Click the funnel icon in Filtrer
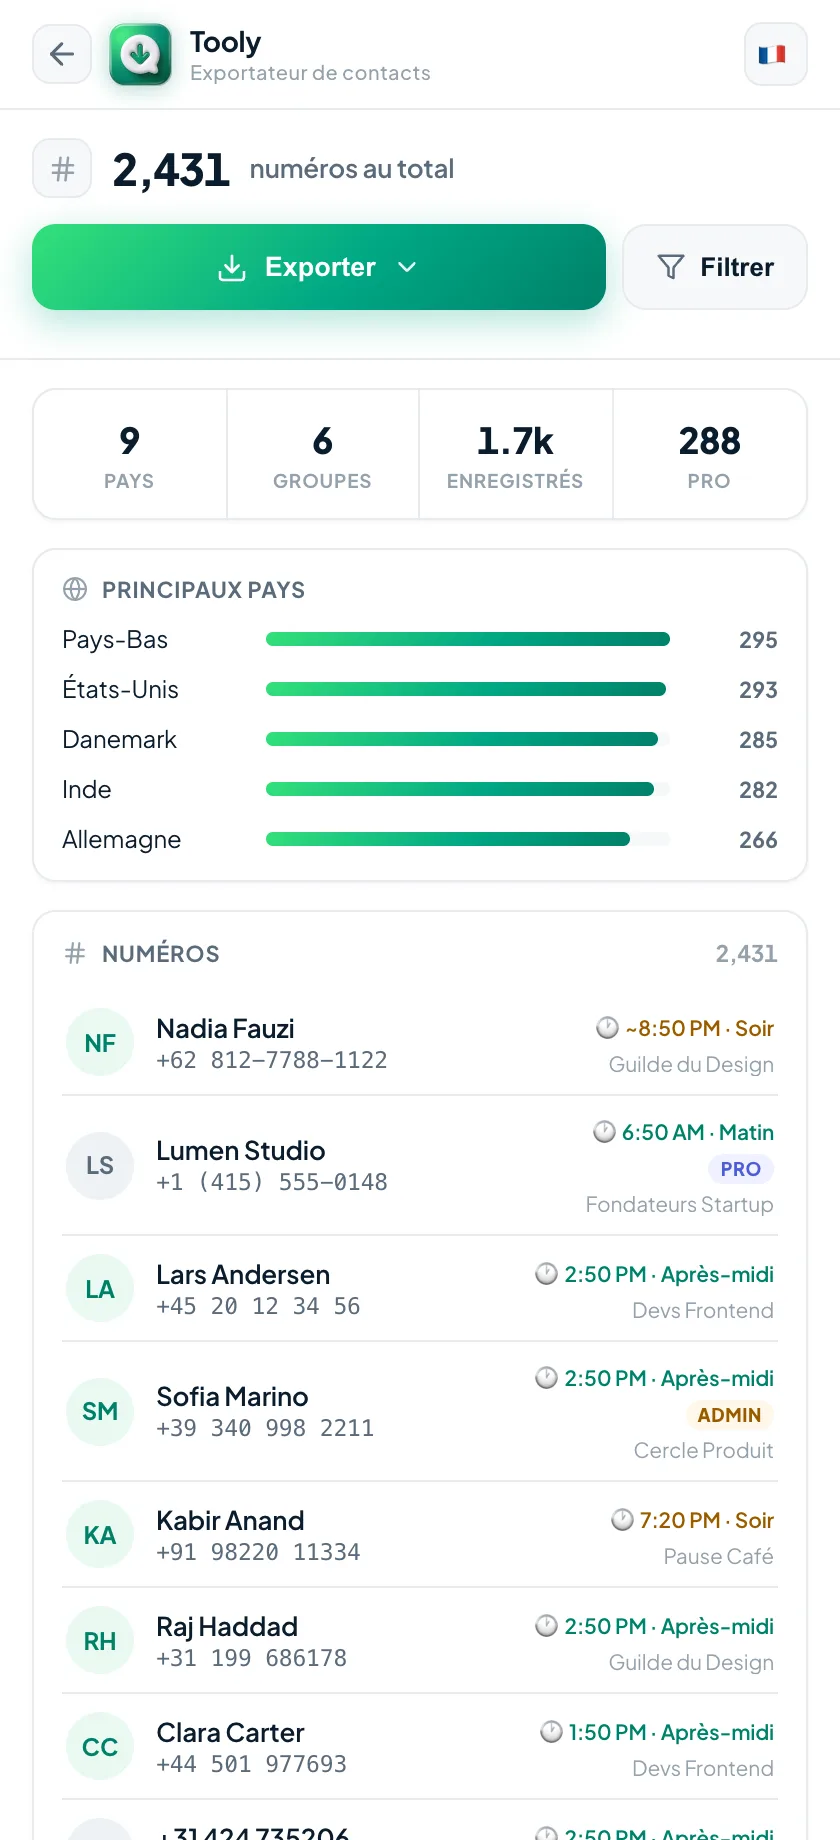 671,267
